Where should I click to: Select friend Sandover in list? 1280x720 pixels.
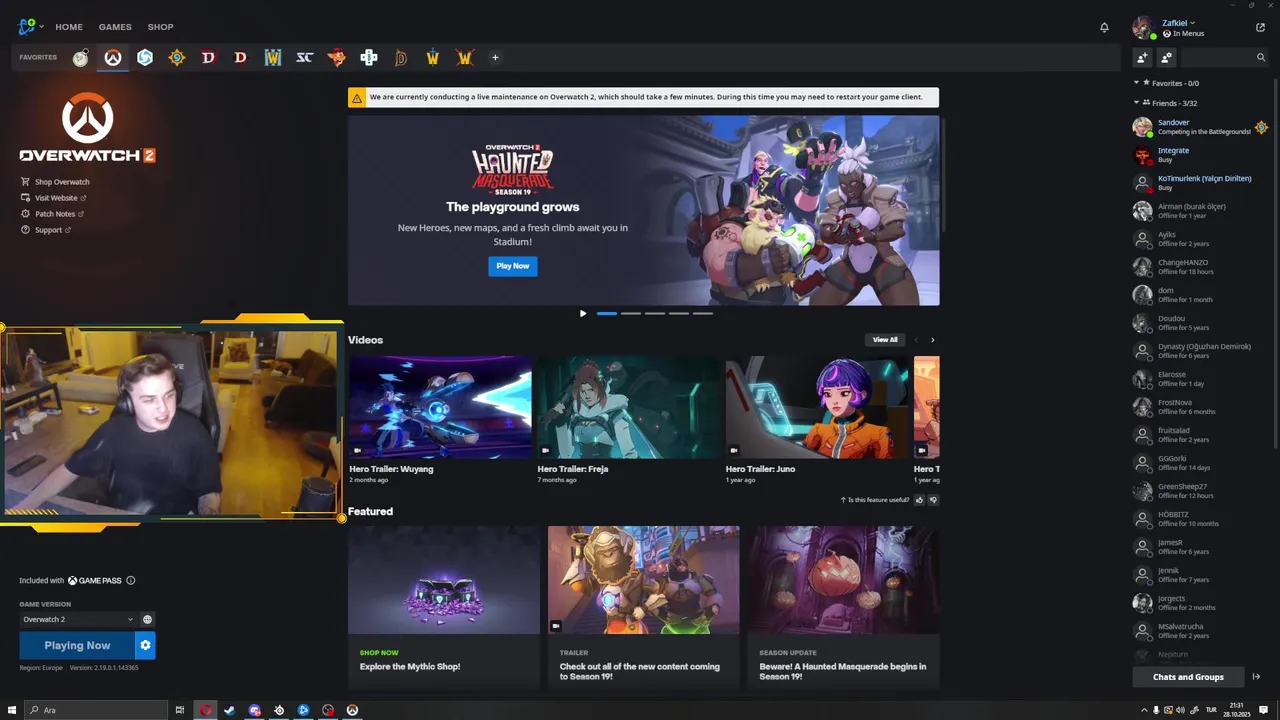coord(1200,127)
